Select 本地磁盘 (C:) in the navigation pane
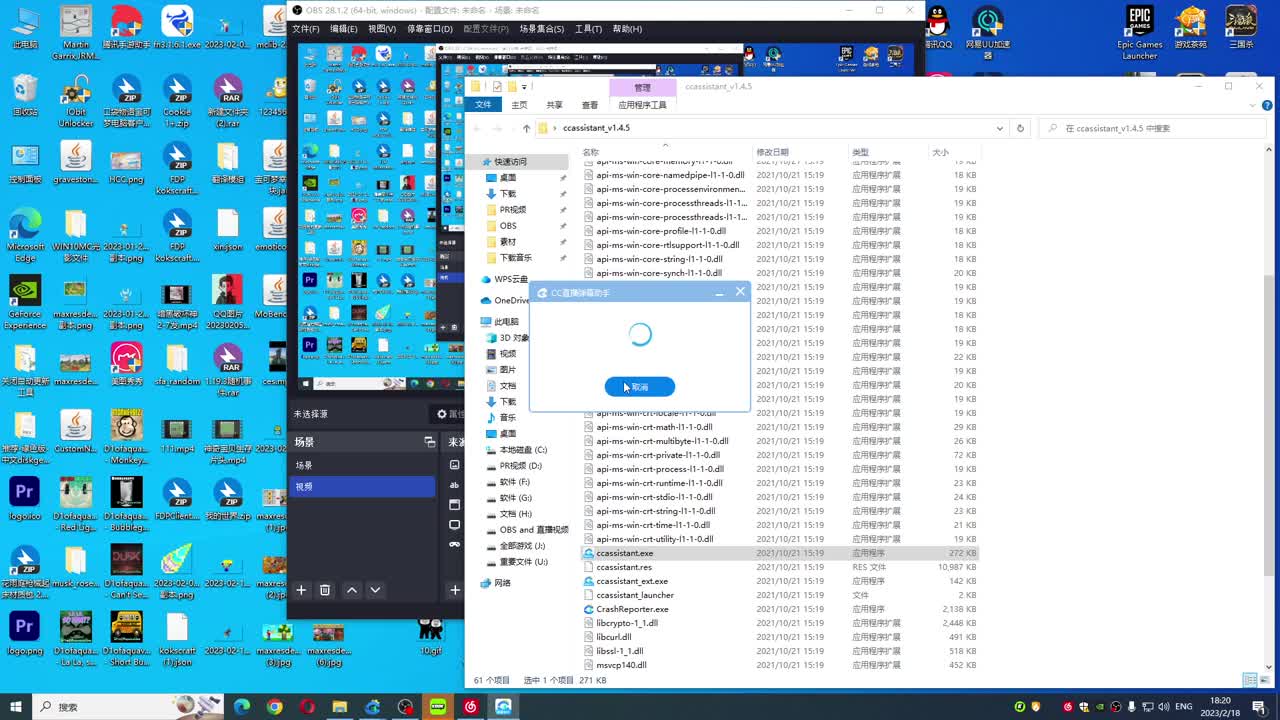The image size is (1280, 720). [523, 450]
